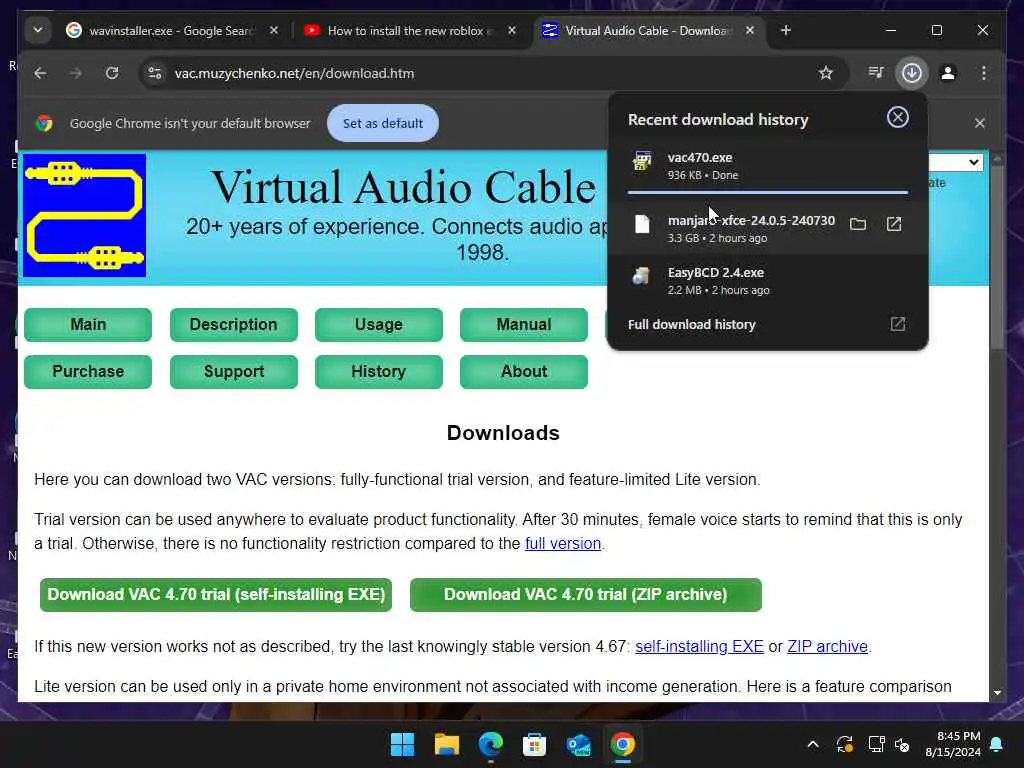This screenshot has width=1024, height=768.
Task: Open manjaro-xfce file with external icon
Action: point(893,224)
